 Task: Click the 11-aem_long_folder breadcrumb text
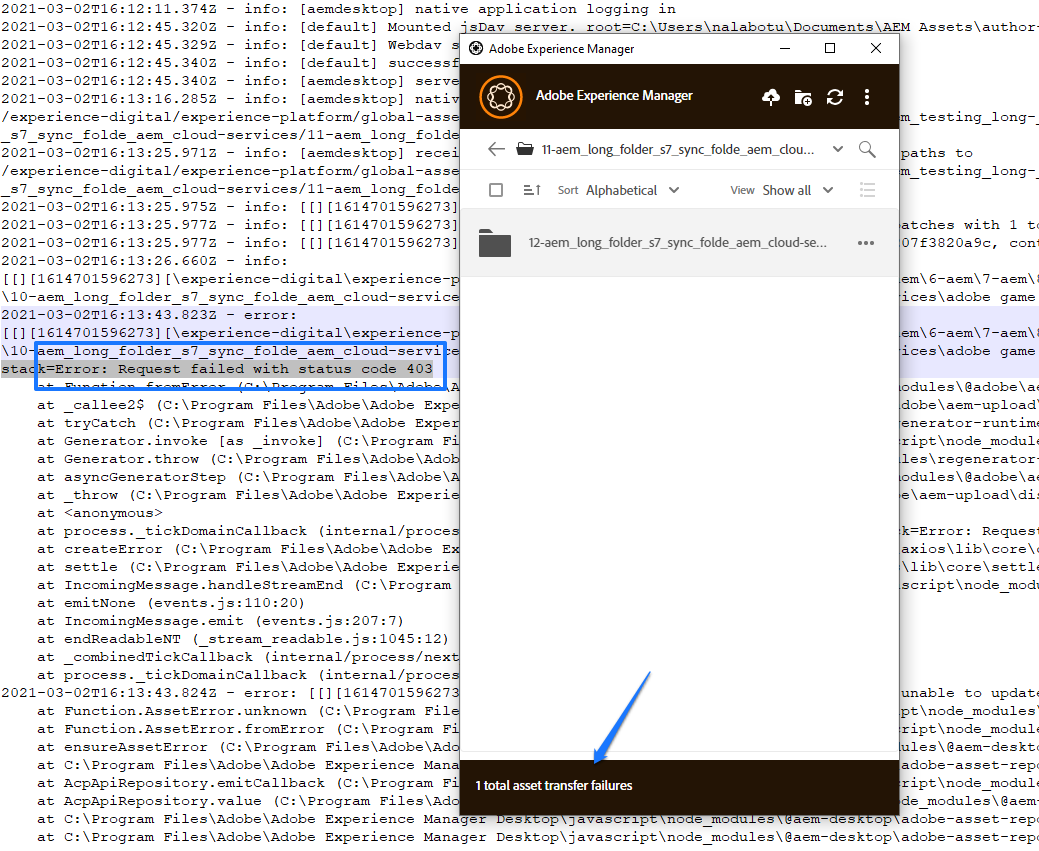click(677, 150)
